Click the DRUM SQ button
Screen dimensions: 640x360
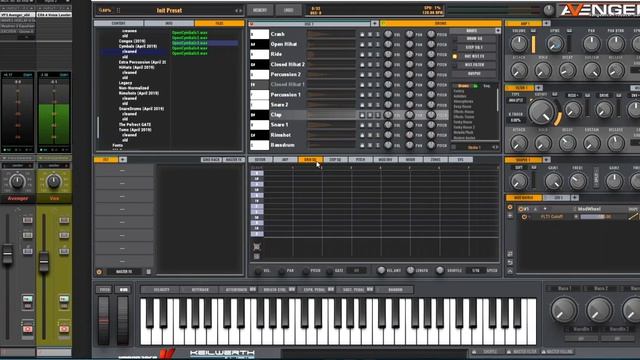click(474, 39)
